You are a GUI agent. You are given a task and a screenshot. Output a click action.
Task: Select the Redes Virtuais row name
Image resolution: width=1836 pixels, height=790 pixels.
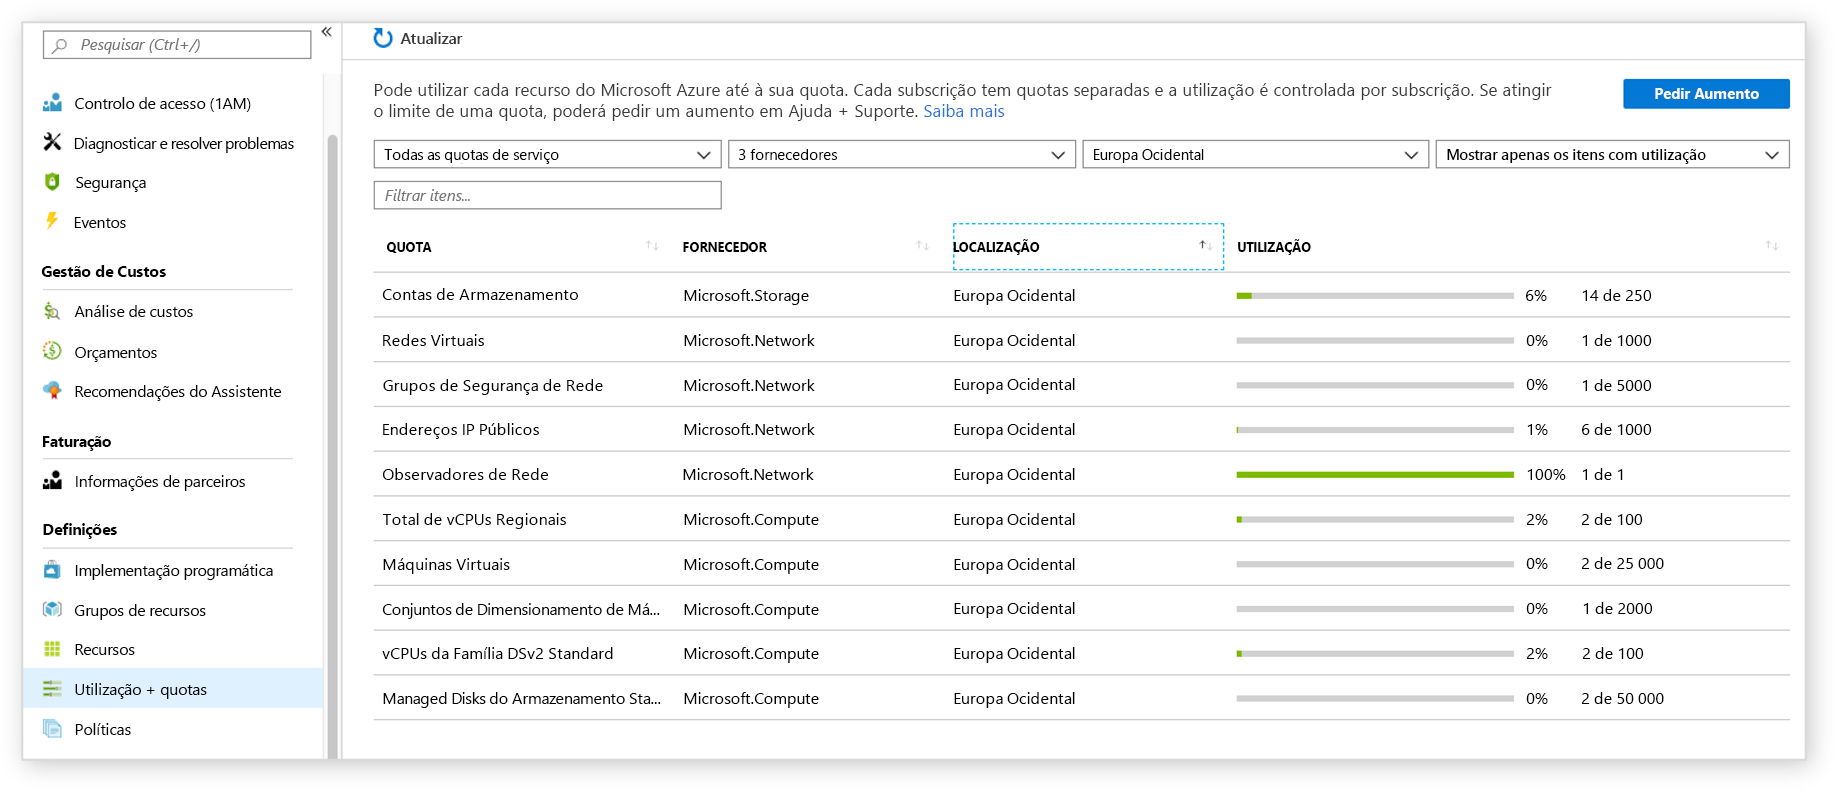click(433, 340)
